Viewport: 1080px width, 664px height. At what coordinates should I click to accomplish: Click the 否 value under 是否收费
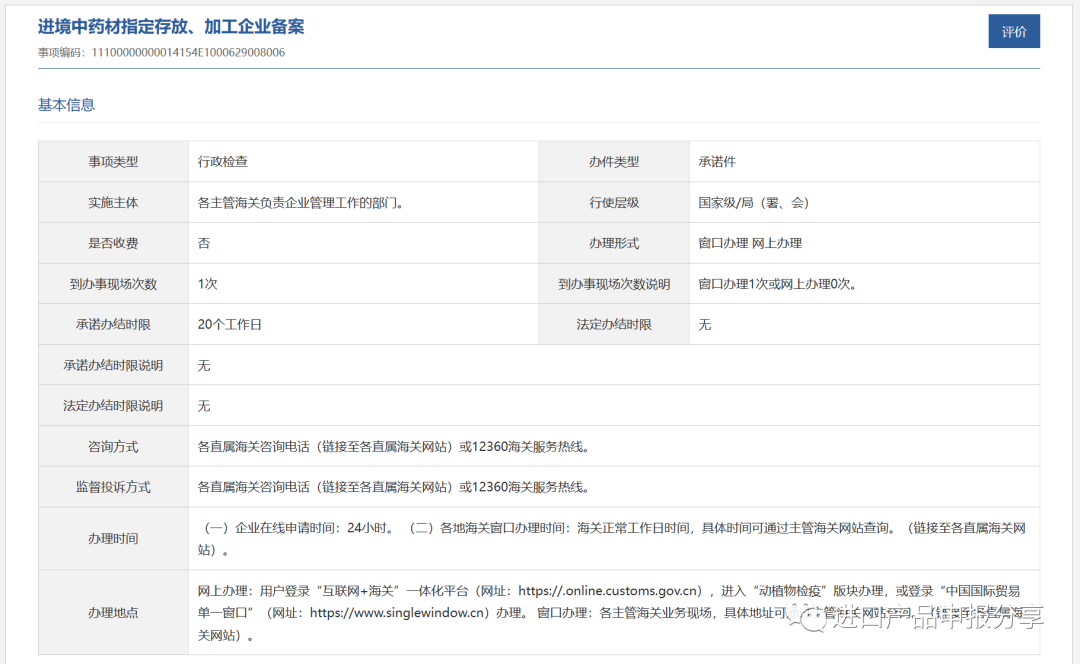tap(200, 242)
